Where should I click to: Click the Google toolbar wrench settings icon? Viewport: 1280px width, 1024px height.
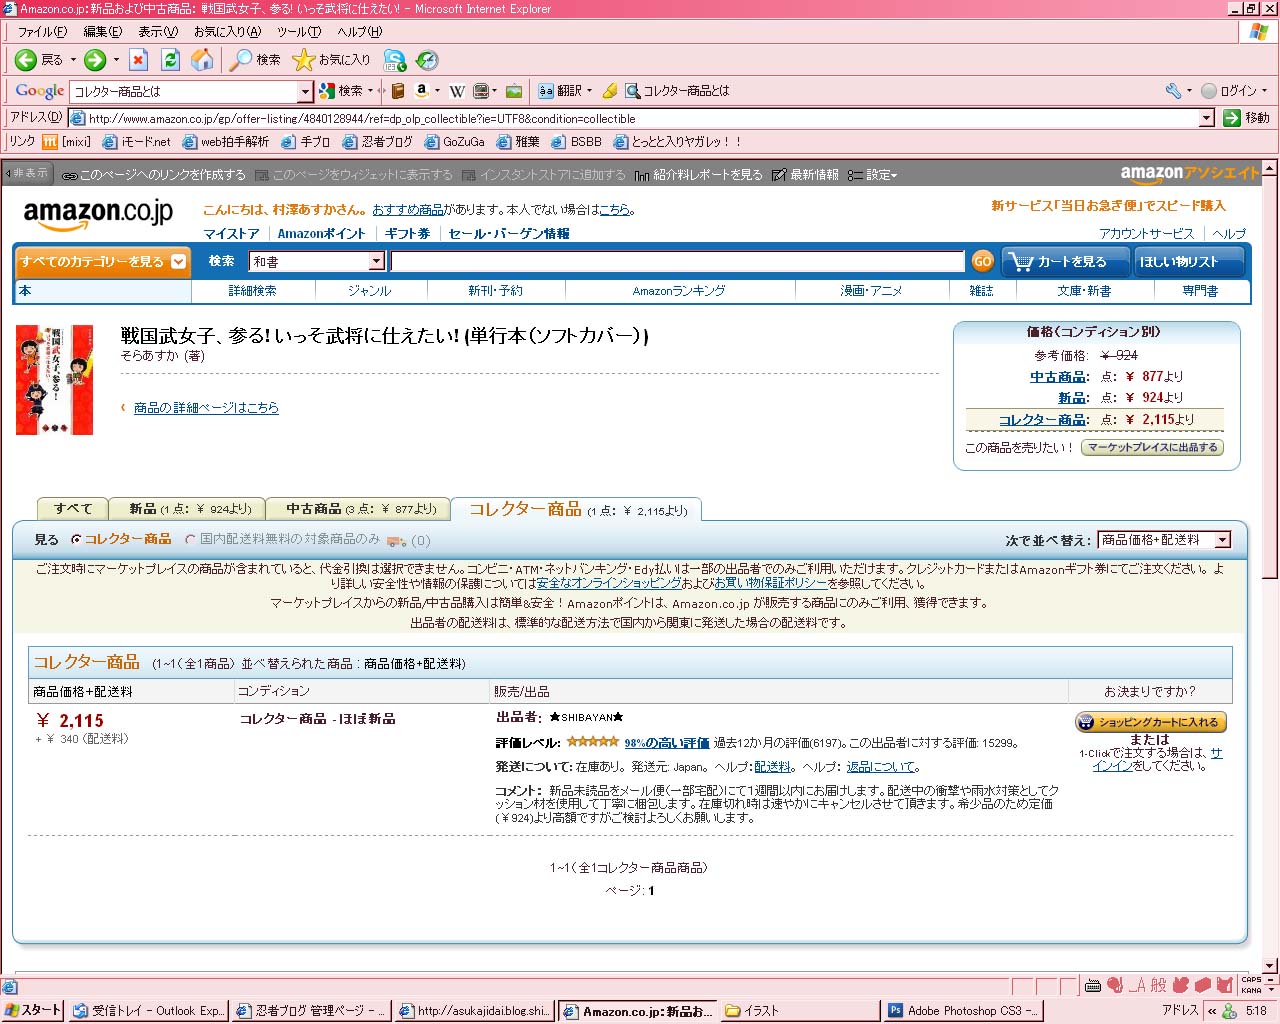(x=1174, y=91)
